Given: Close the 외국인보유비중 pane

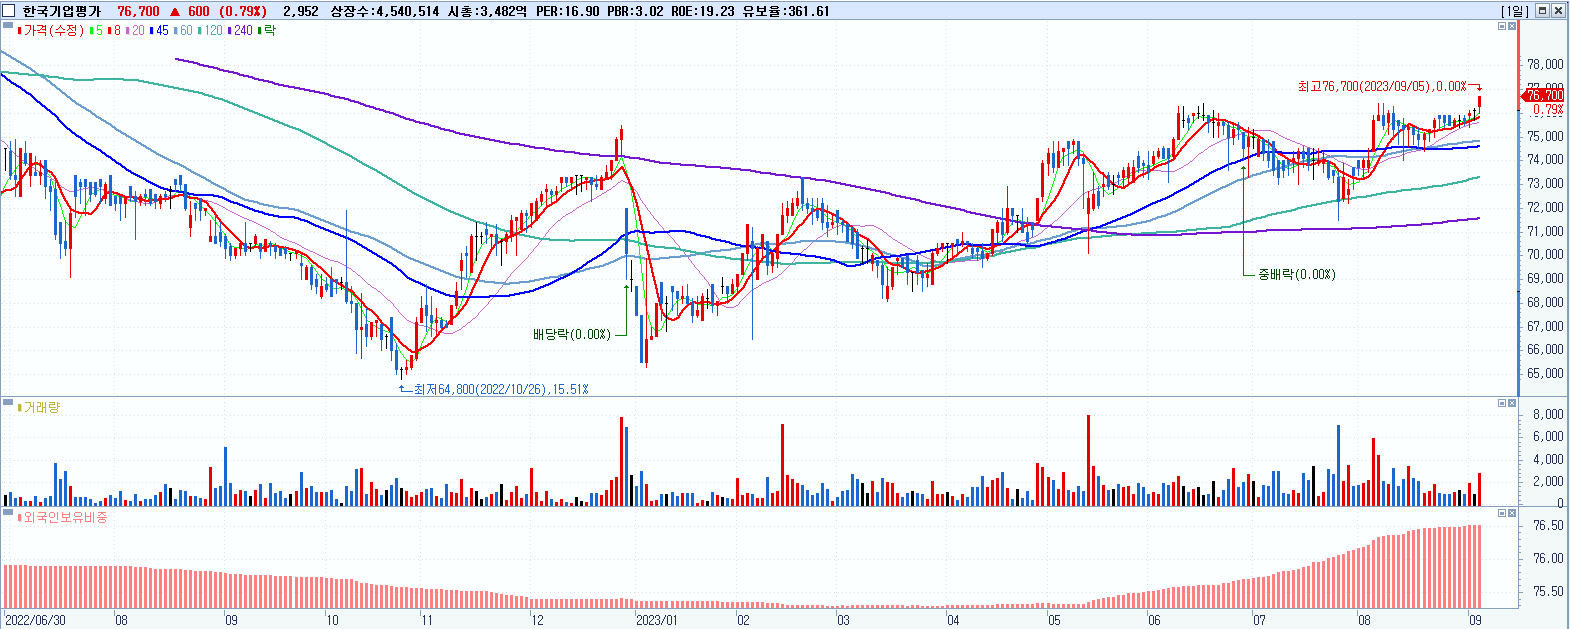Looking at the screenshot, I should point(1511,513).
